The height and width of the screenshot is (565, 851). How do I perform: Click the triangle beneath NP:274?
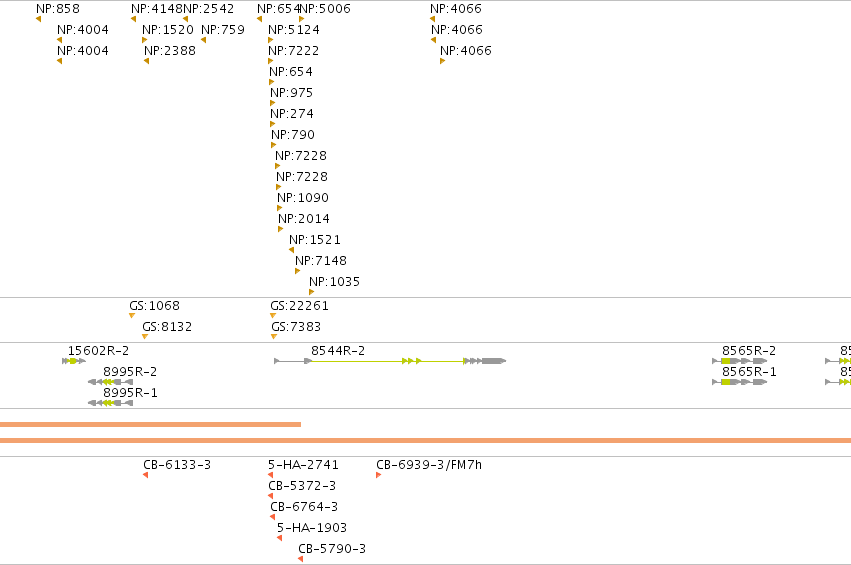click(272, 124)
